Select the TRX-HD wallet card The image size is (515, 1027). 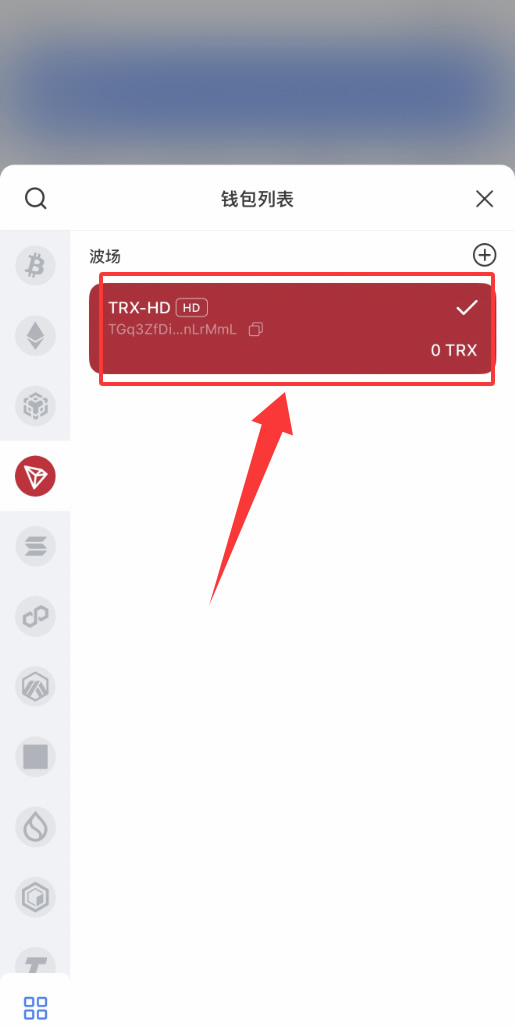292,327
